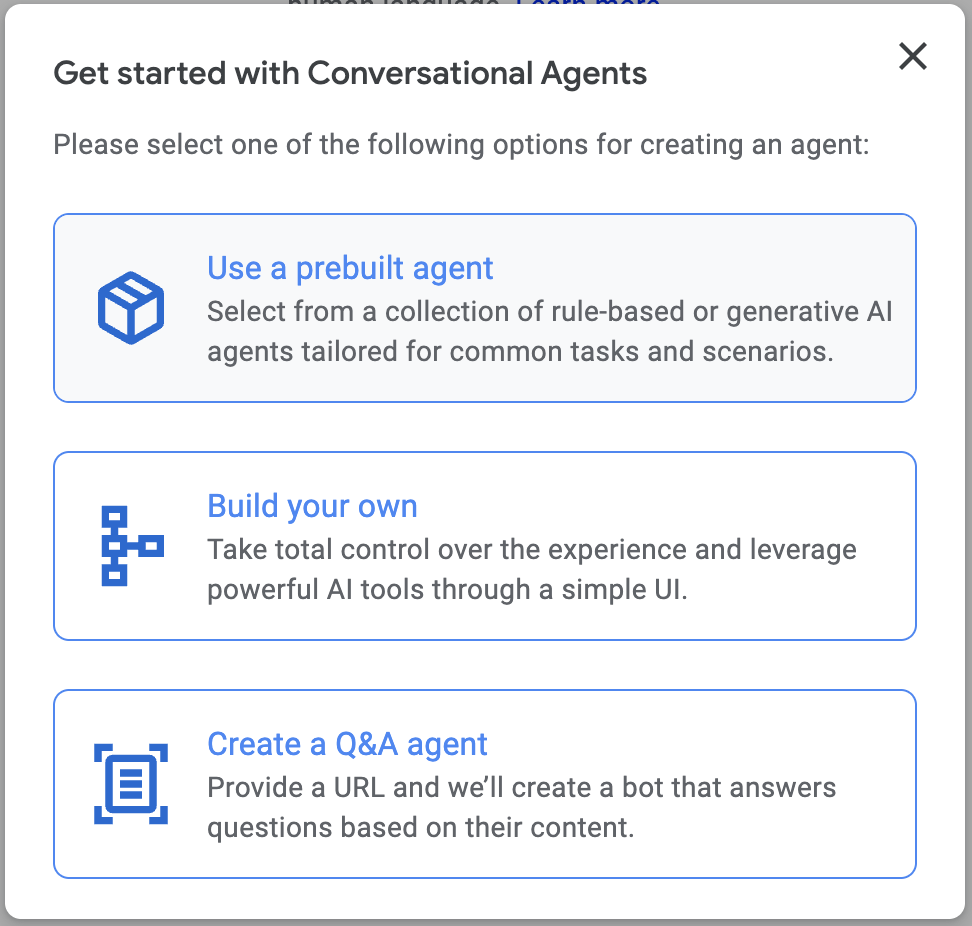Viewport: 972px width, 926px height.
Task: Open the "Create a Q&A agent" title link
Action: point(347,744)
